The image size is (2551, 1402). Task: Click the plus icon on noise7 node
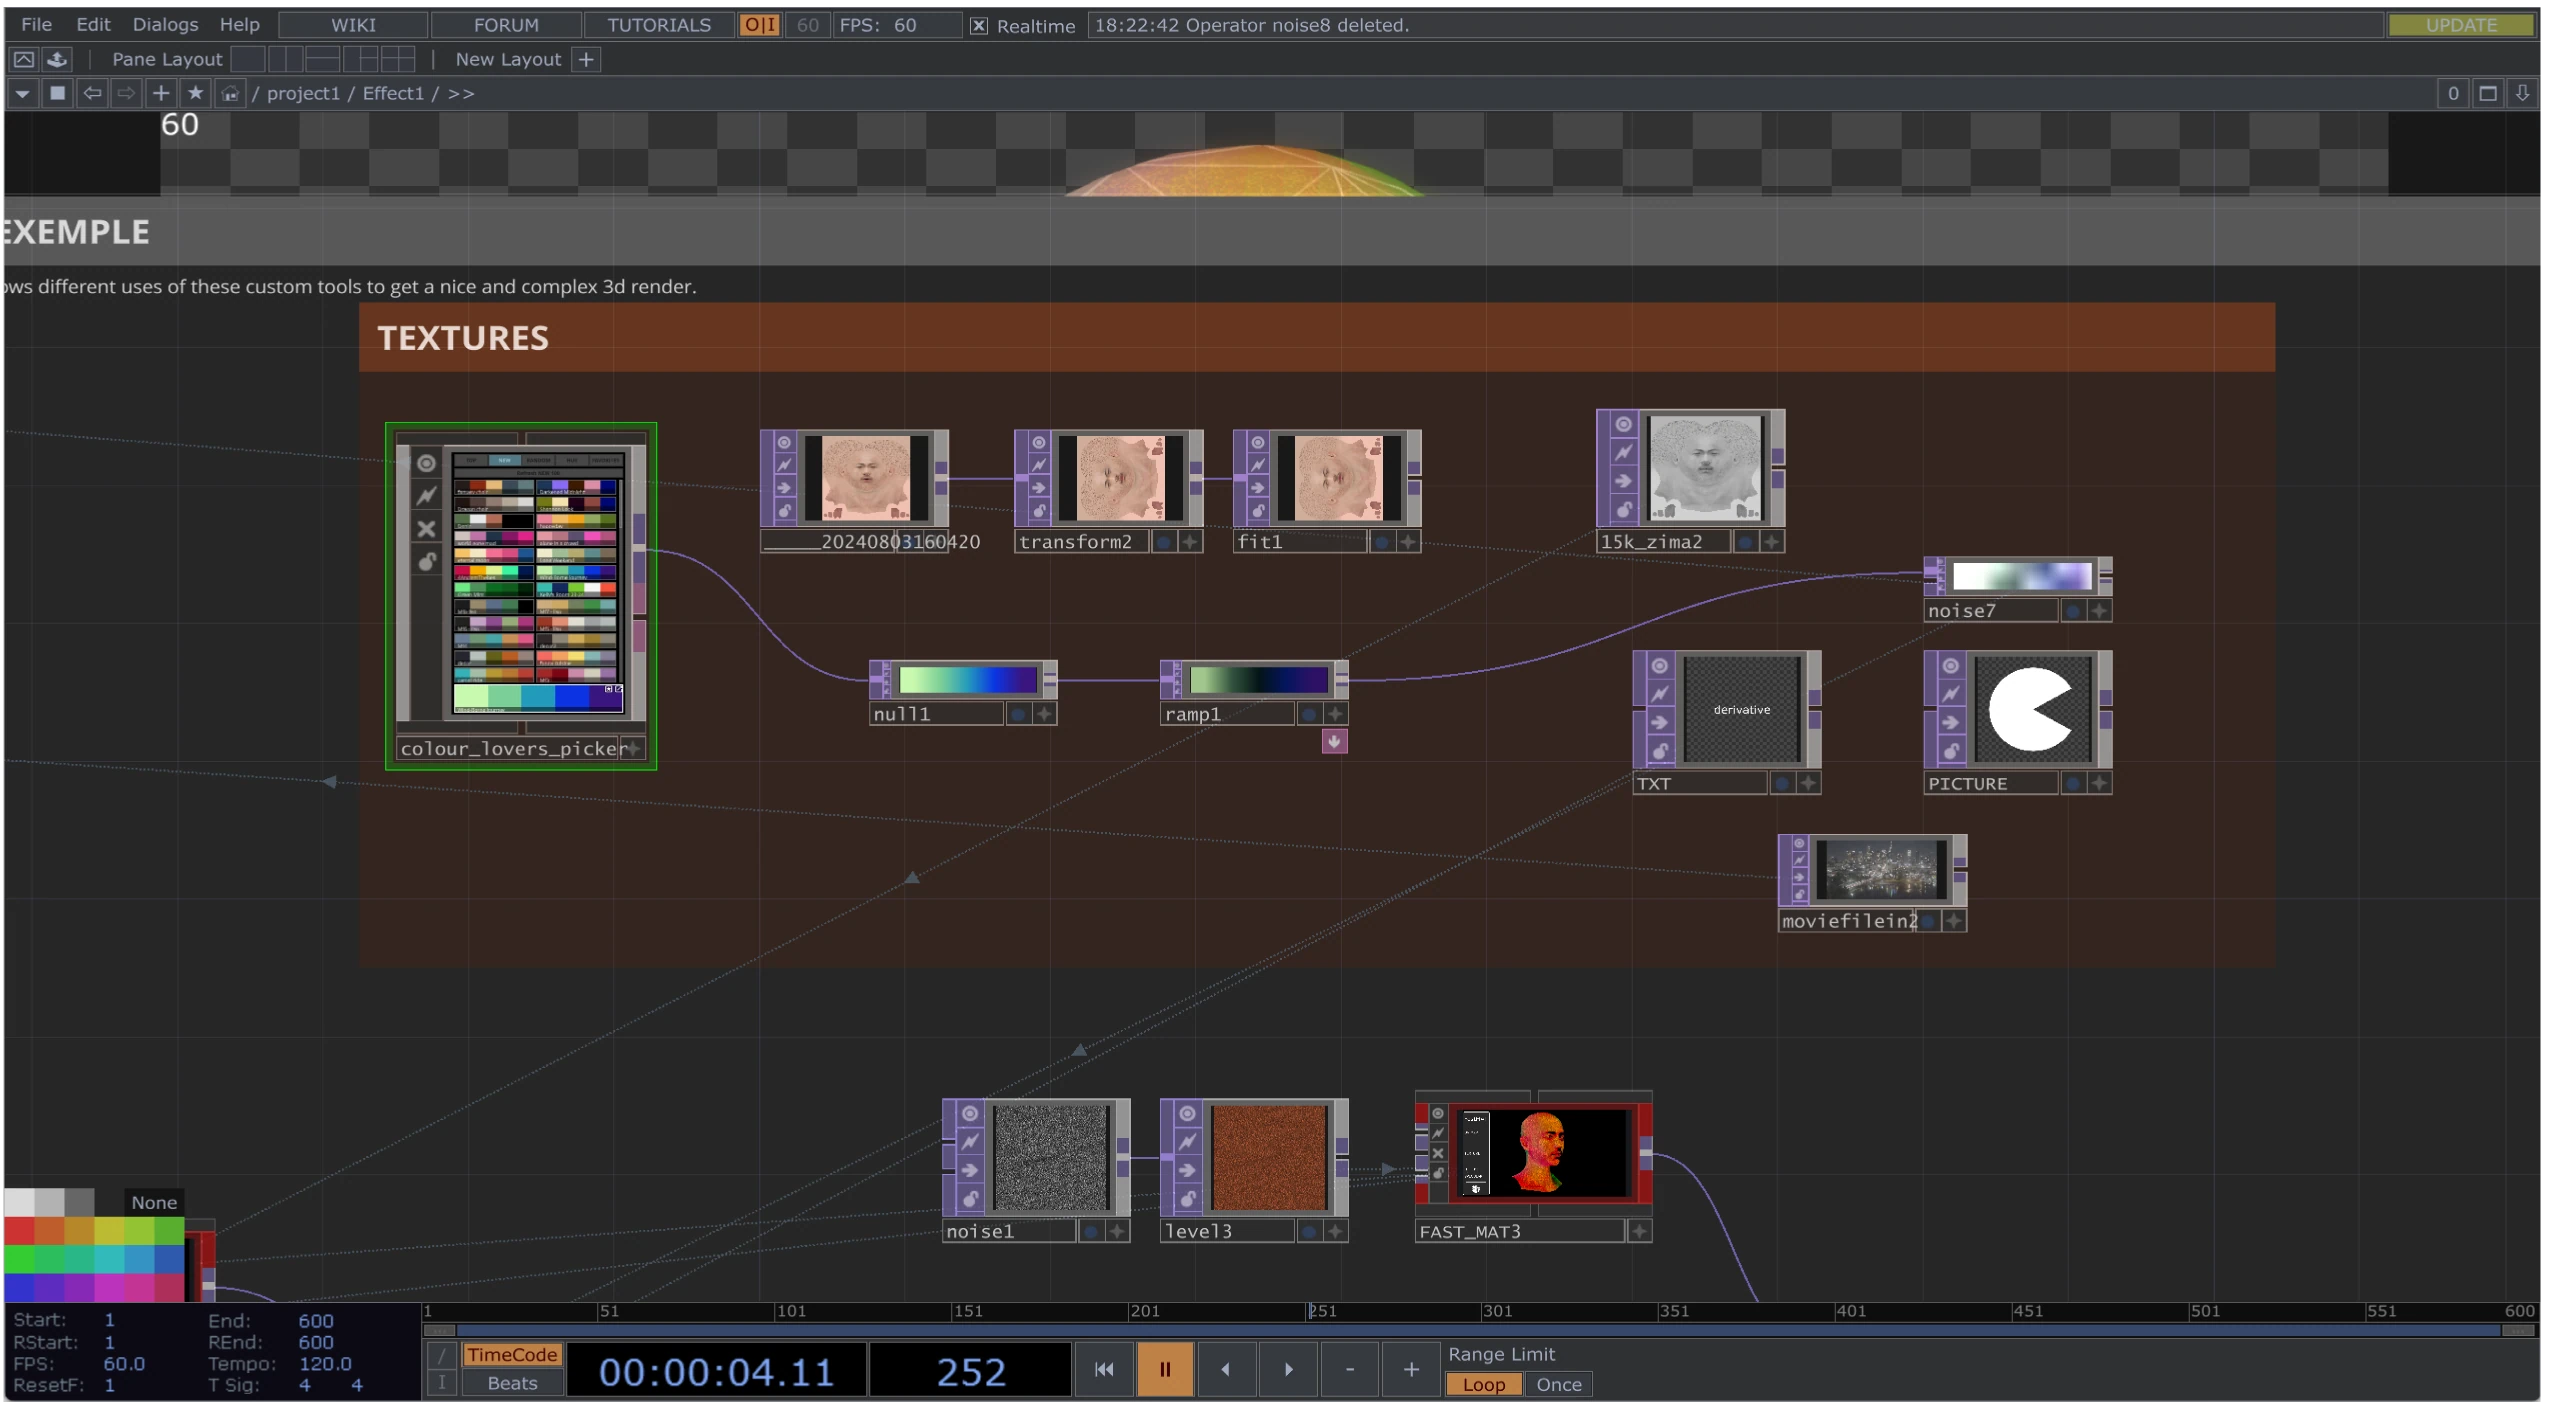pyautogui.click(x=2099, y=610)
